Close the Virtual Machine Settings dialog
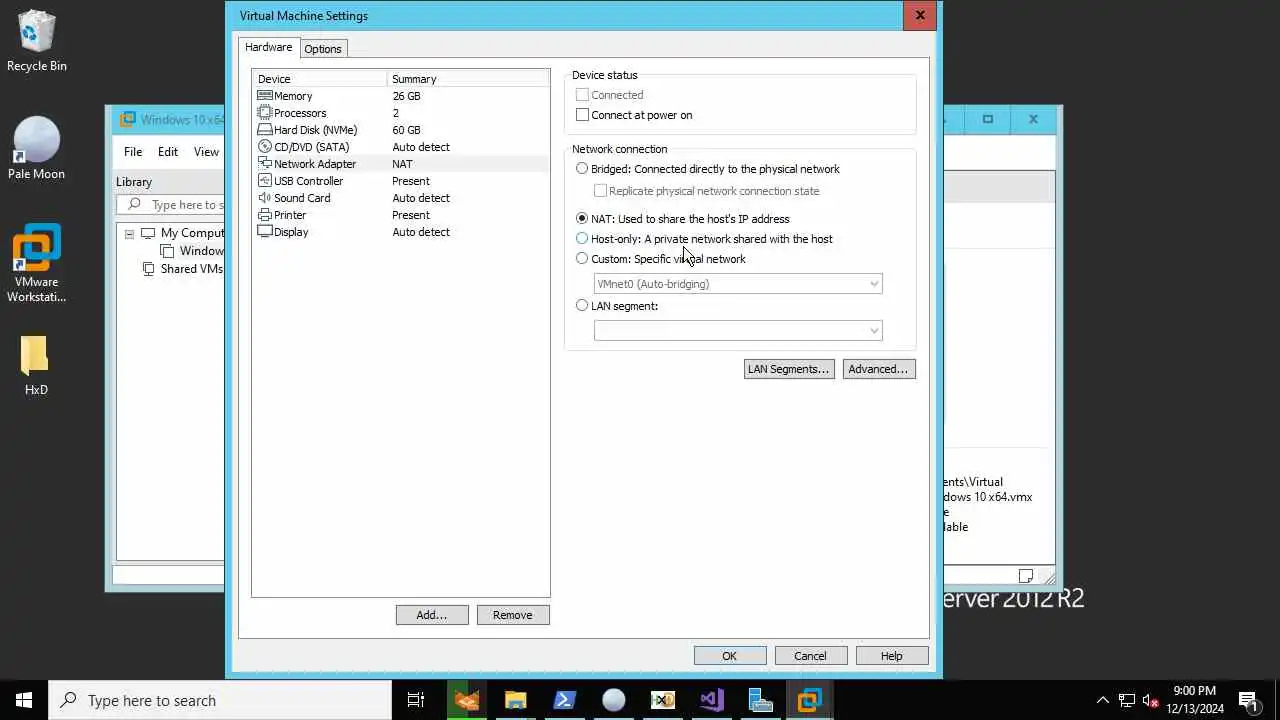Screen dimensions: 1280x720 pos(920,15)
